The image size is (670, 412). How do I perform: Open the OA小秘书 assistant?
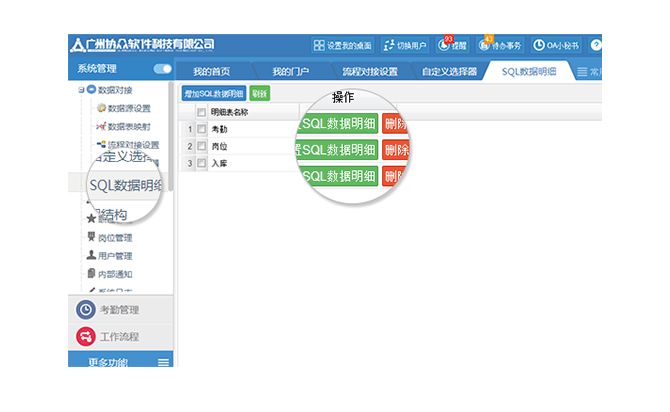coord(540,45)
